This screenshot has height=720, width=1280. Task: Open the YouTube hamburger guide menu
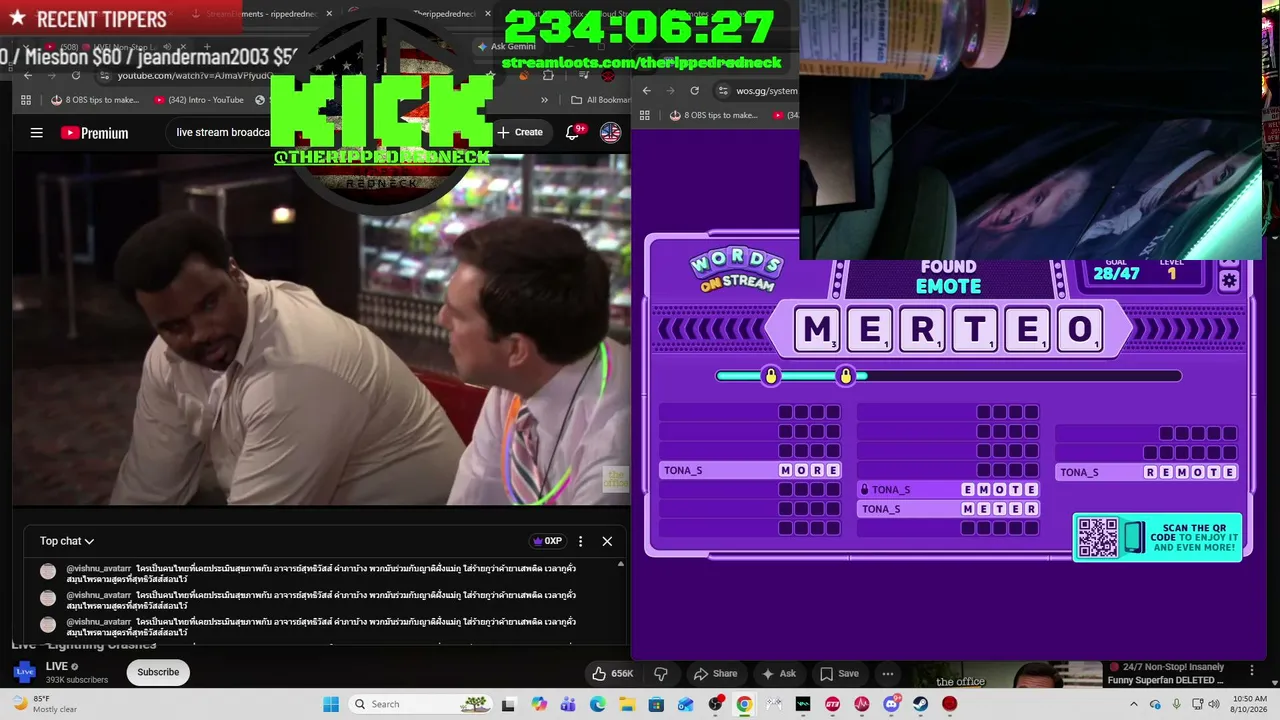click(x=37, y=133)
